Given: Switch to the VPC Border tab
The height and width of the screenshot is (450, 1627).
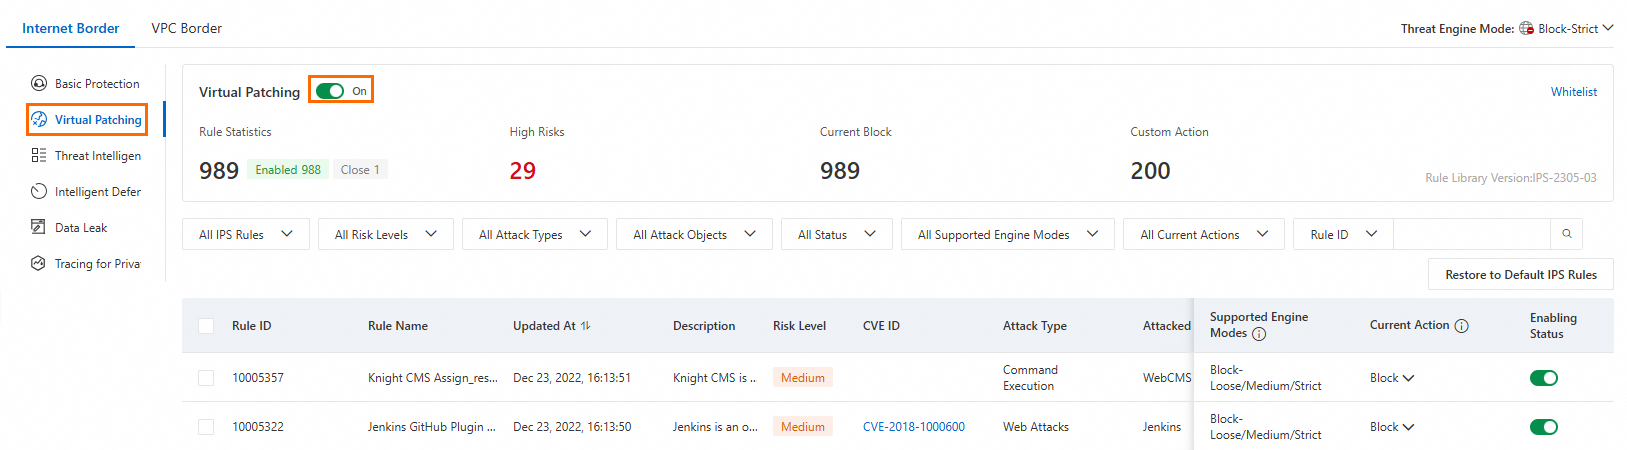Looking at the screenshot, I should tap(186, 28).
